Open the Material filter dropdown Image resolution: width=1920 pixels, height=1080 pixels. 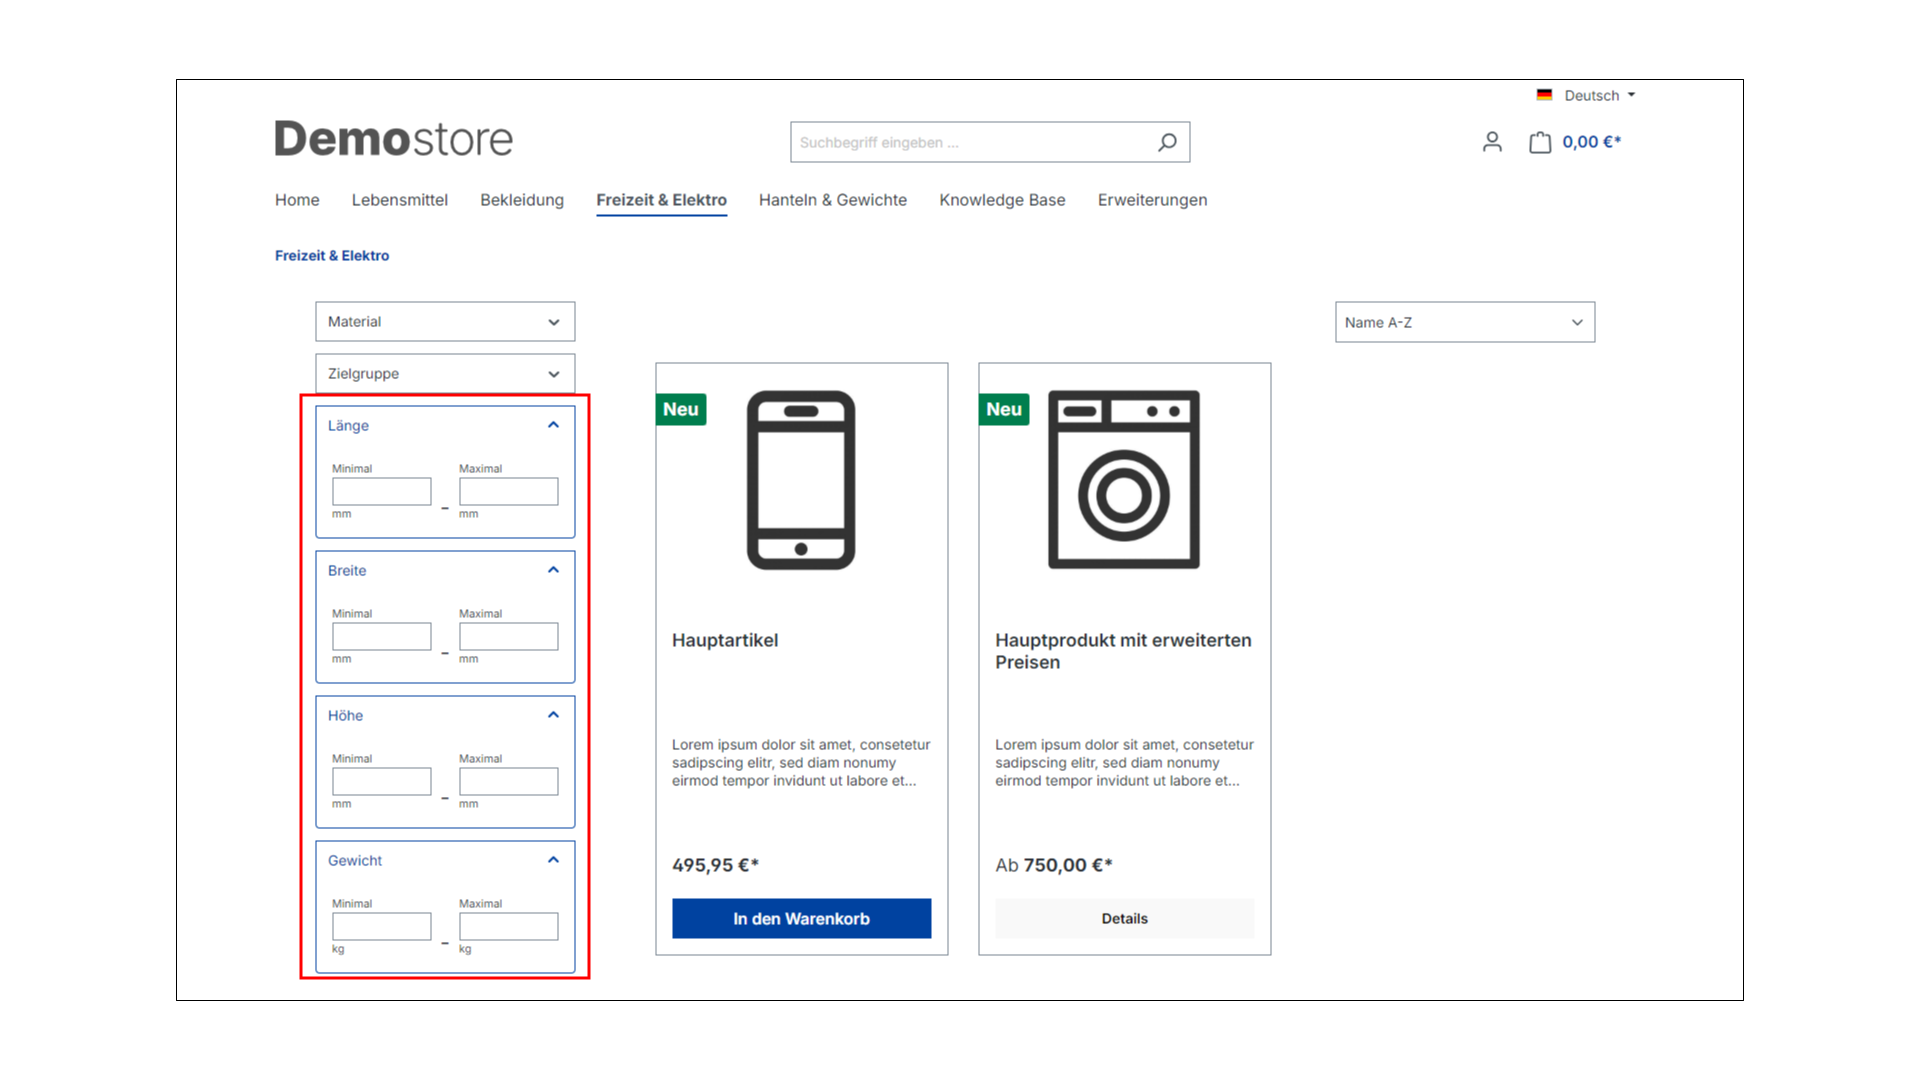[x=444, y=320]
